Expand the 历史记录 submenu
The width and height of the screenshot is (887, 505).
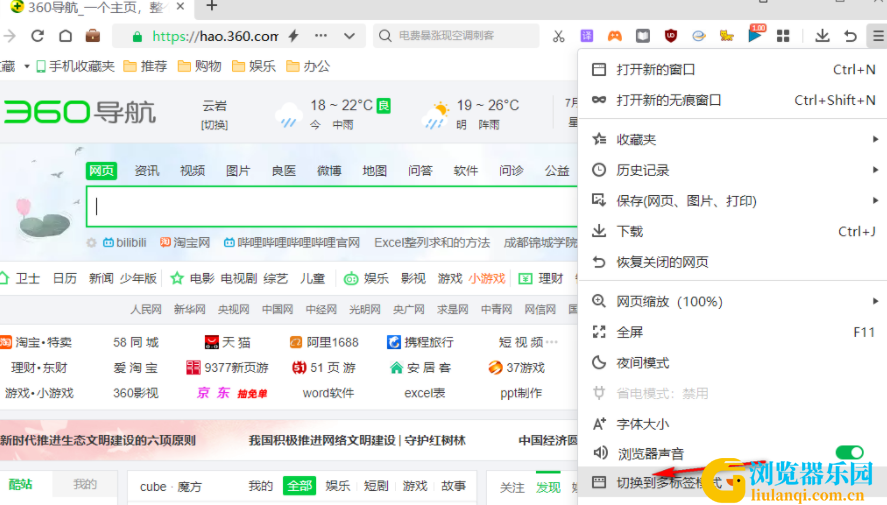click(733, 170)
